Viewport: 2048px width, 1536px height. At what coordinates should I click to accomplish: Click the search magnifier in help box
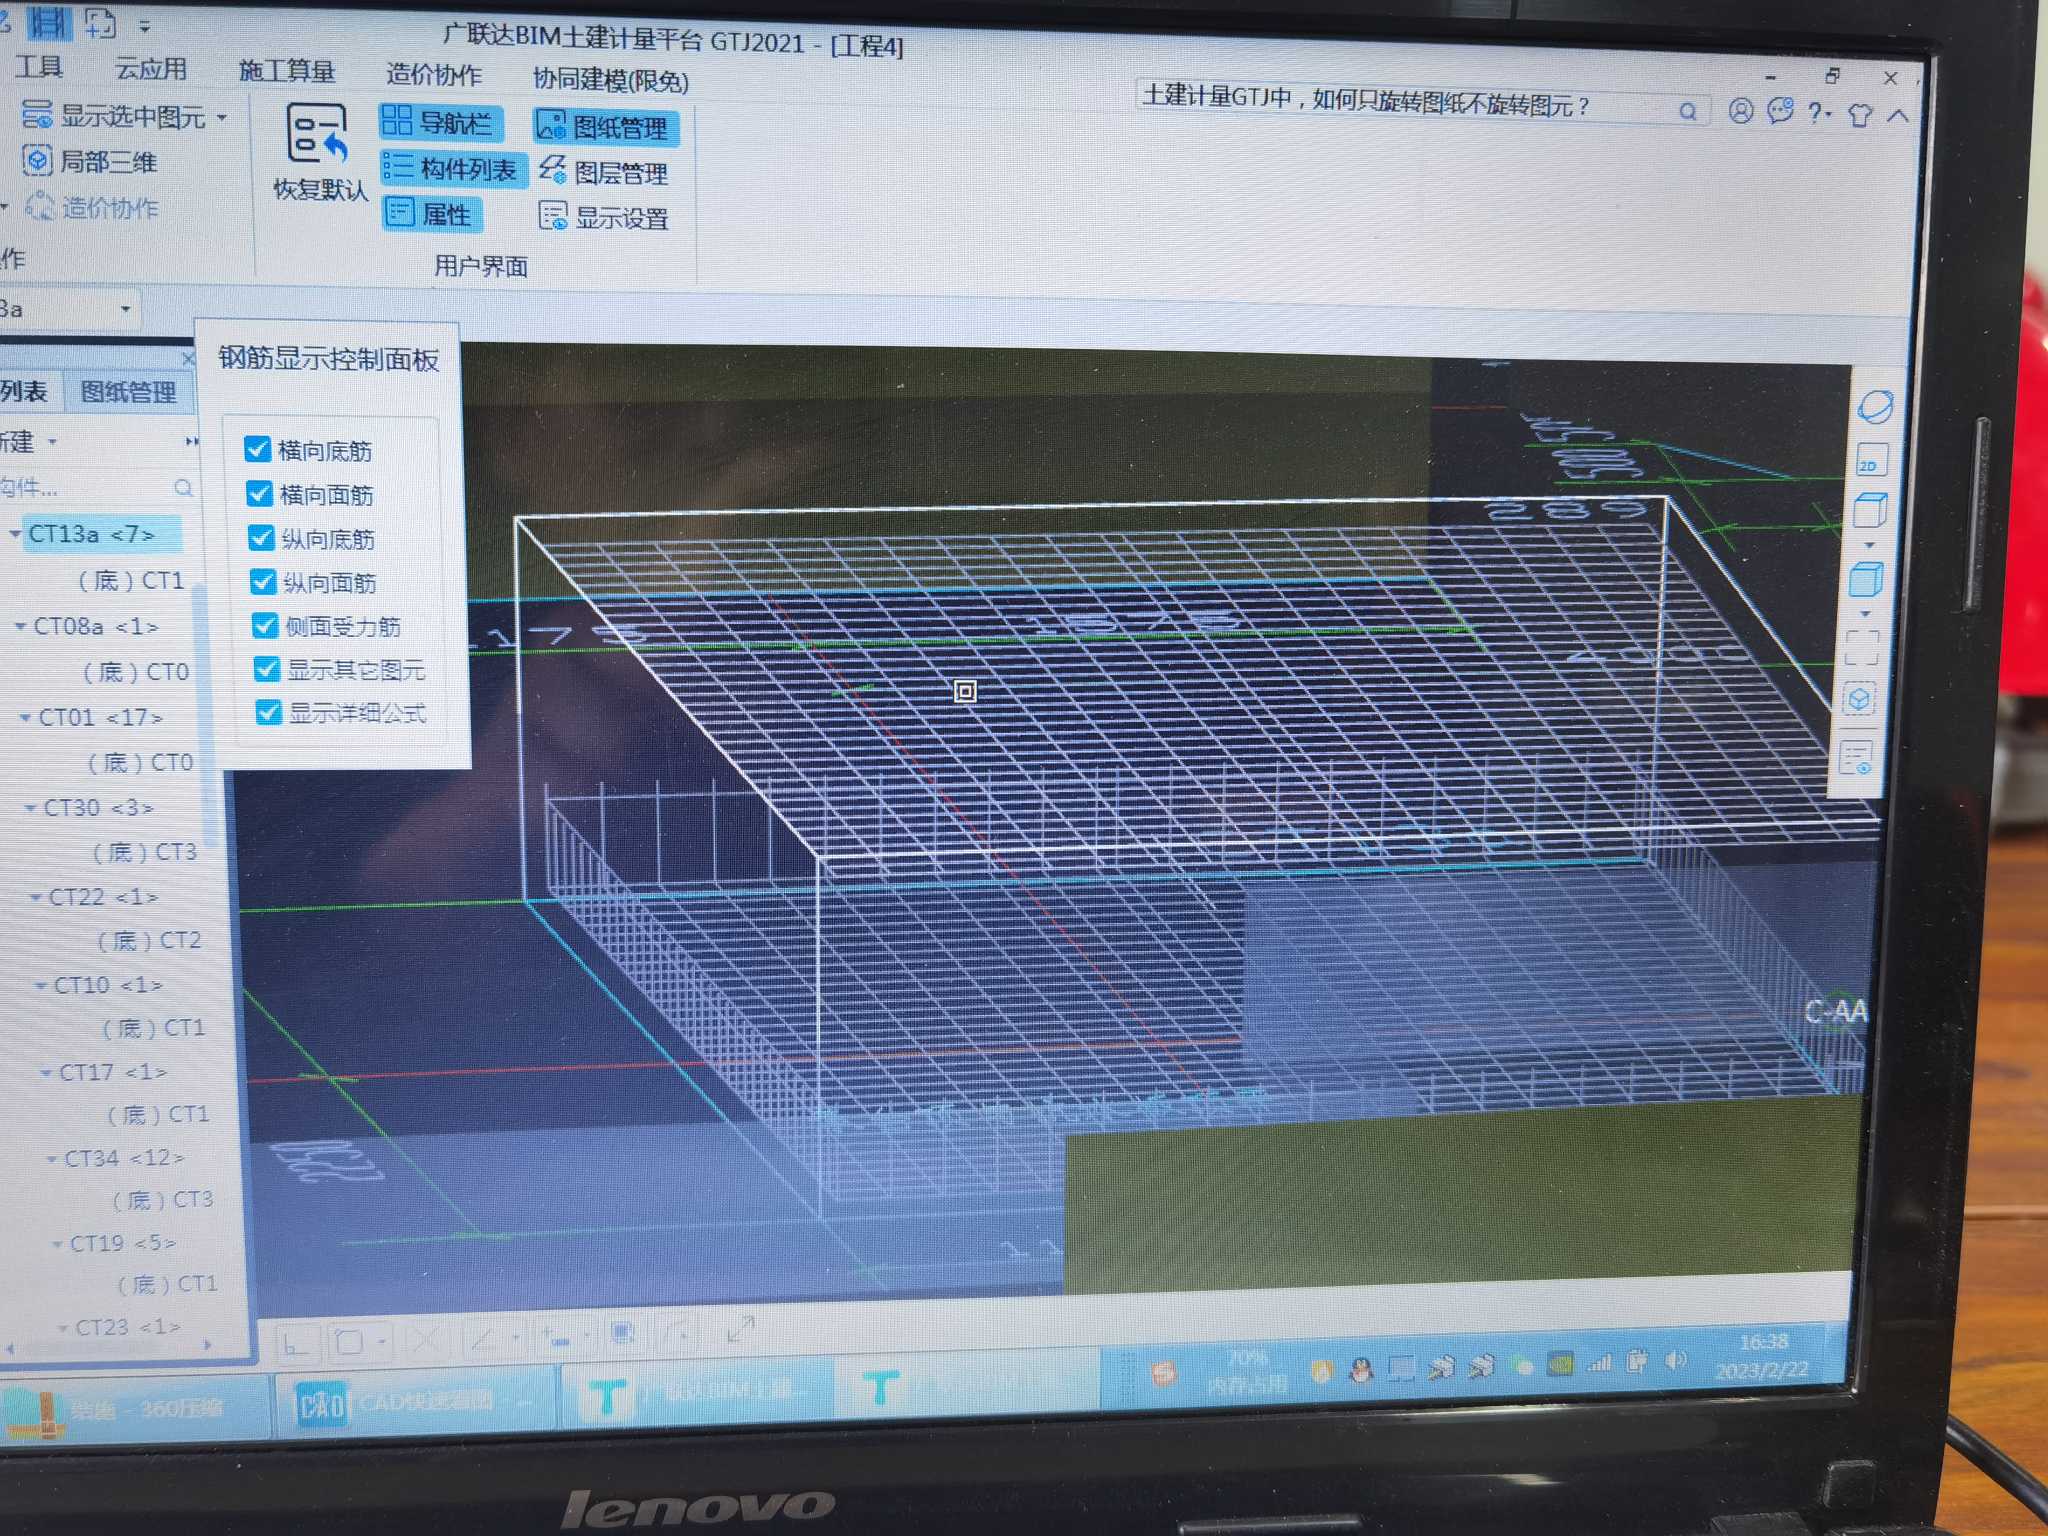point(1688,111)
